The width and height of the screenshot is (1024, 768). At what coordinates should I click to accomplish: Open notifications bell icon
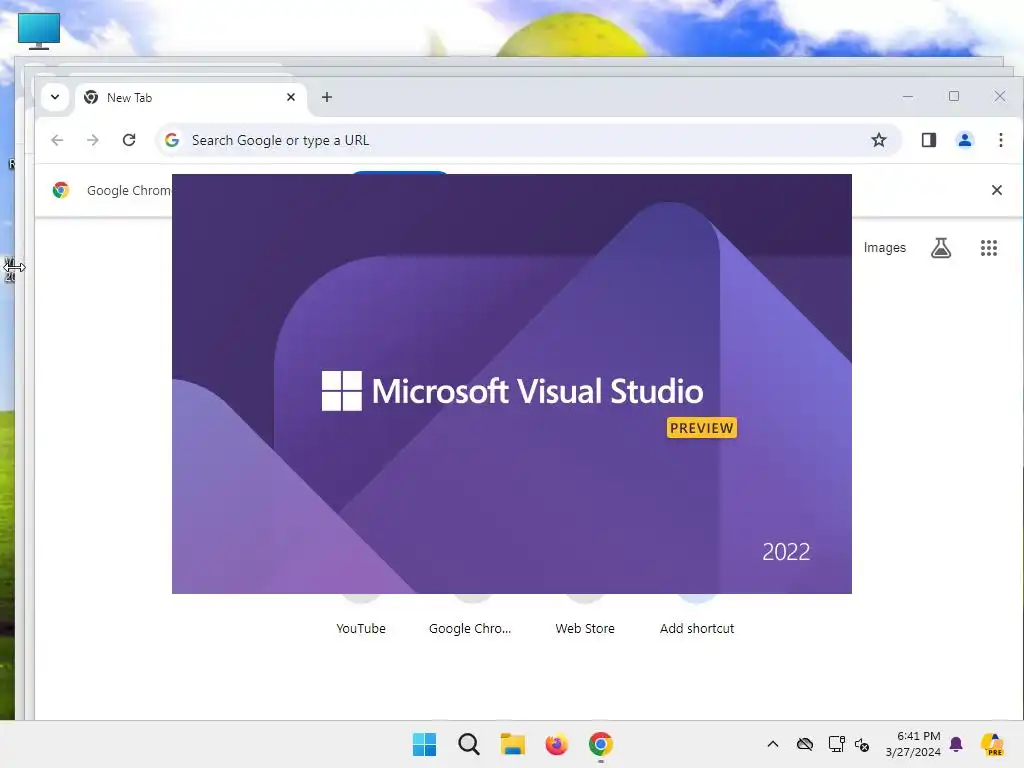[956, 744]
